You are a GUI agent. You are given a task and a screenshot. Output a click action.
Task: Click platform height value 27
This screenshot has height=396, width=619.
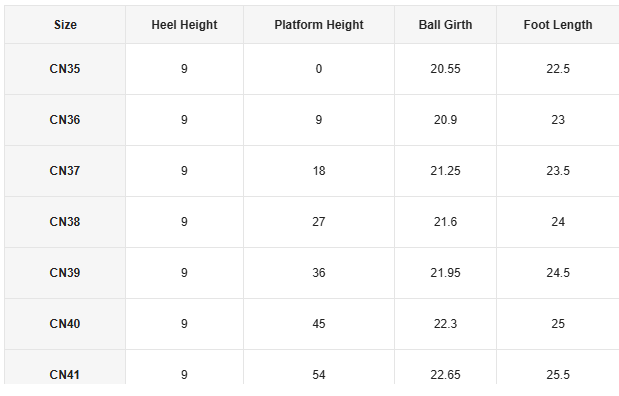pos(319,221)
